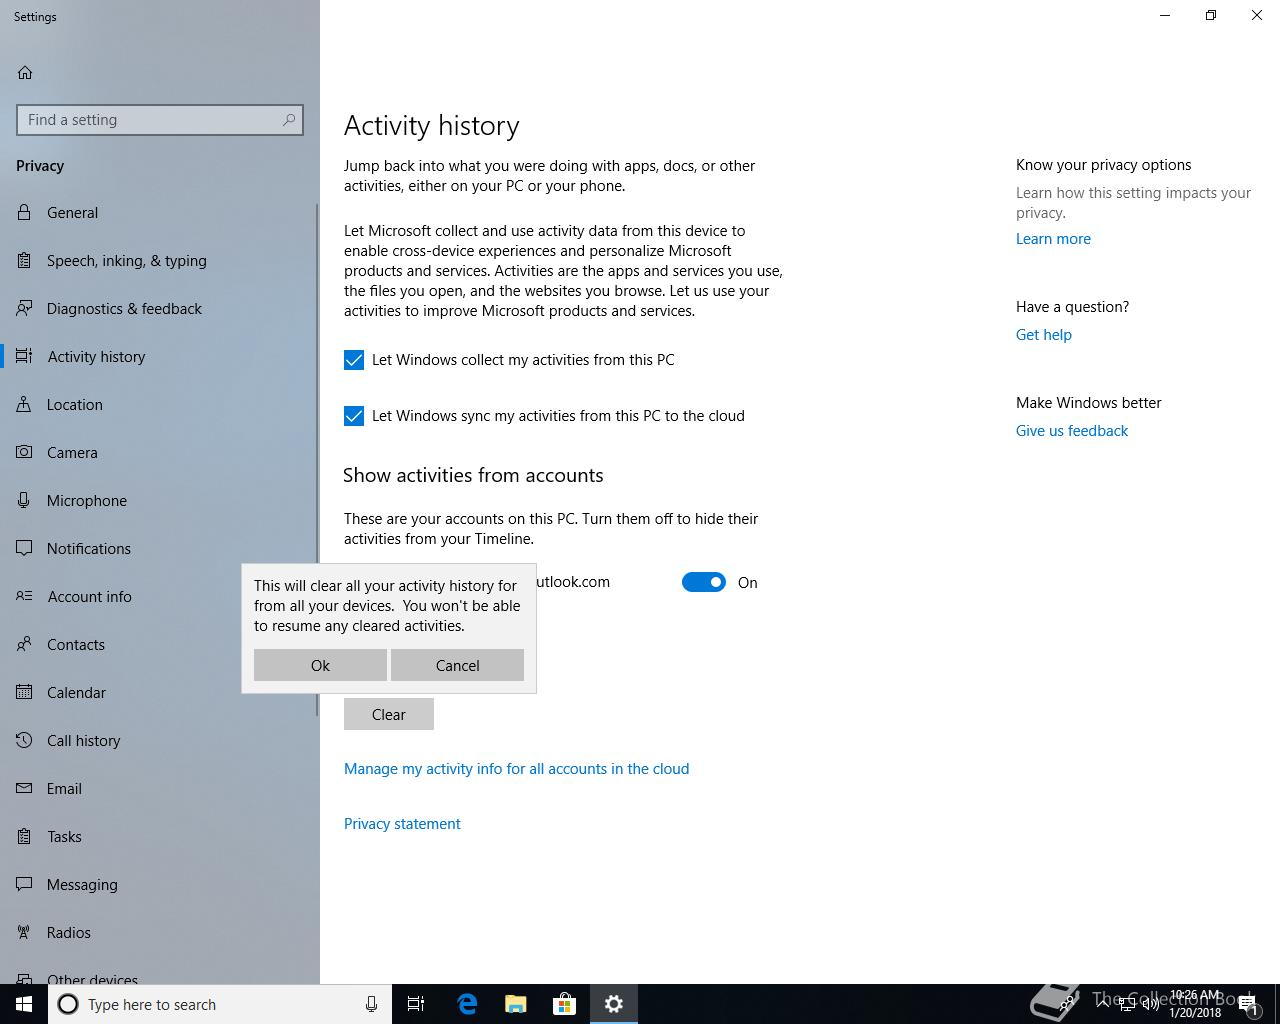Open Microsoft Store from taskbar

565,1004
